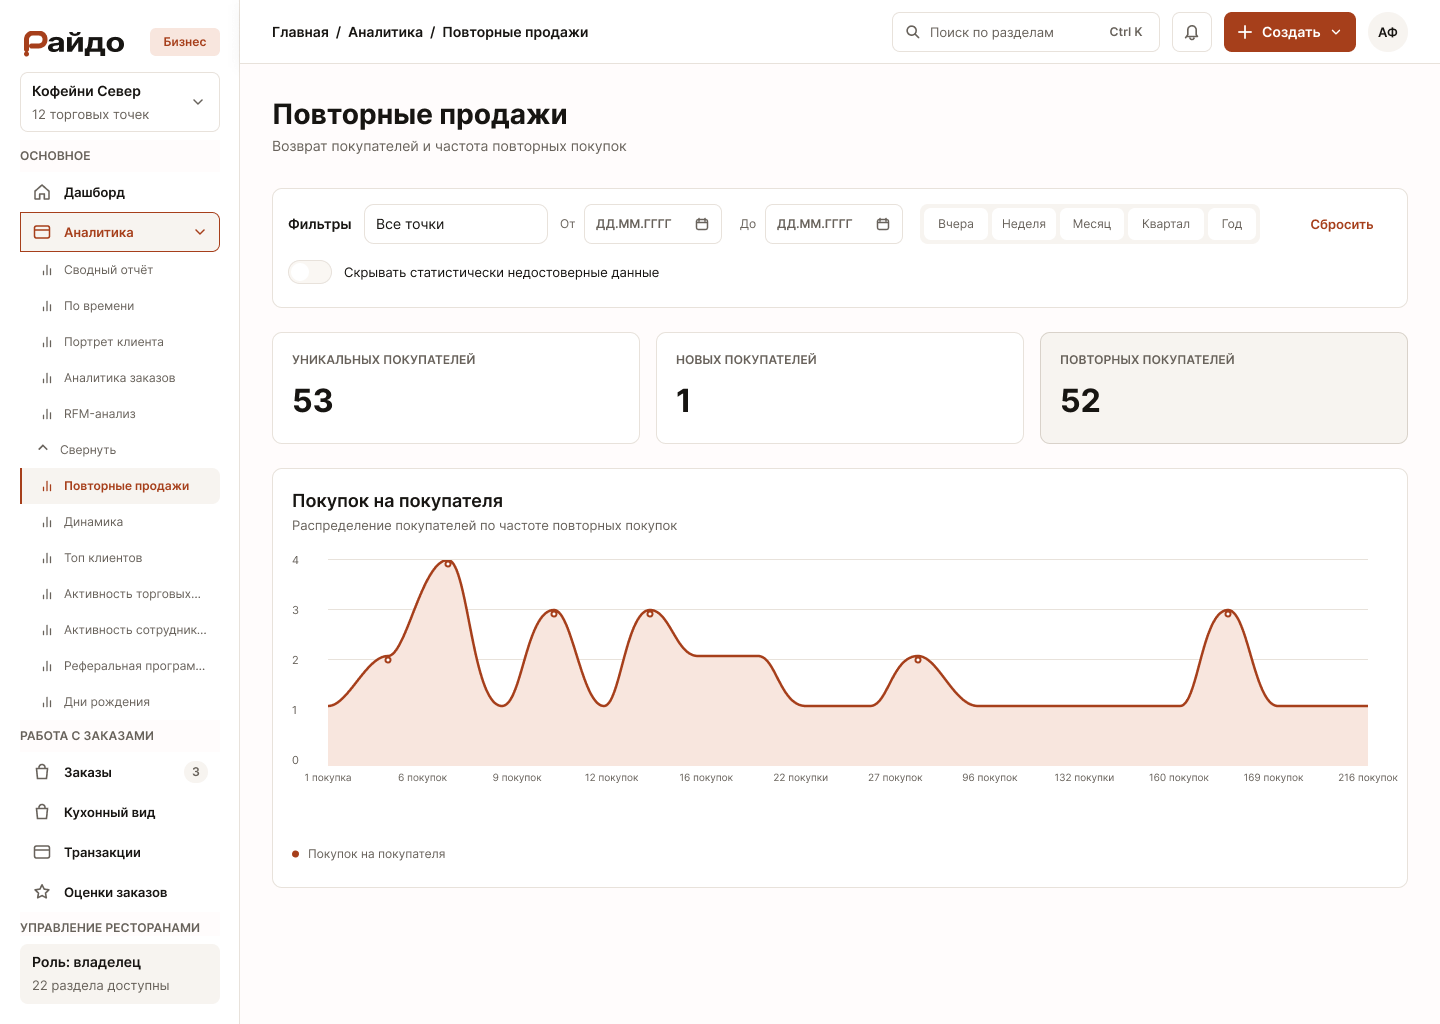Viewport: 1440px width, 1024px height.
Task: Click the Транзакции card icon
Action: coord(42,852)
